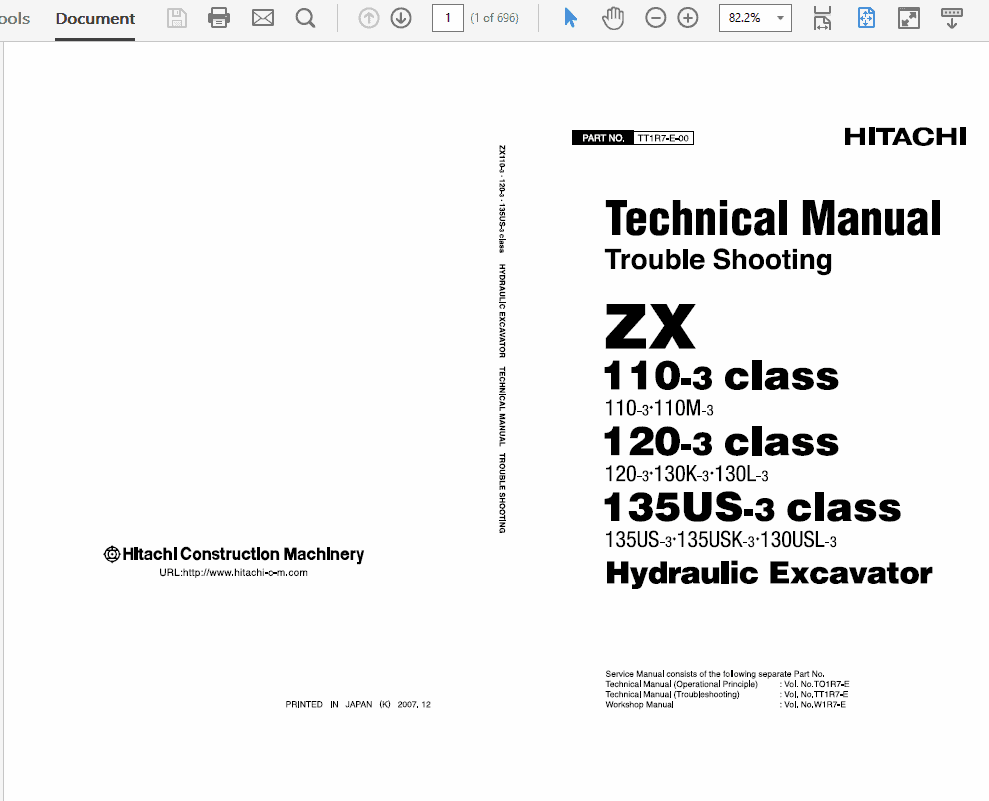
Task: Click vertical spine text HYDRAULIC EXCAVATOR
Action: (502, 310)
